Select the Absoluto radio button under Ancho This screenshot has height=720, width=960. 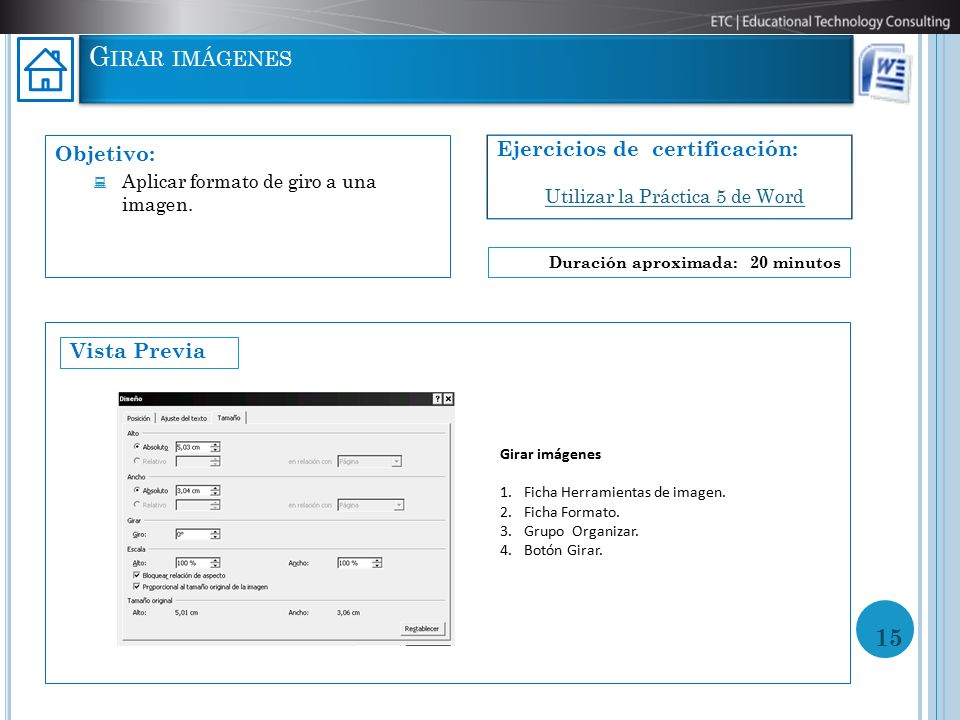pos(137,490)
